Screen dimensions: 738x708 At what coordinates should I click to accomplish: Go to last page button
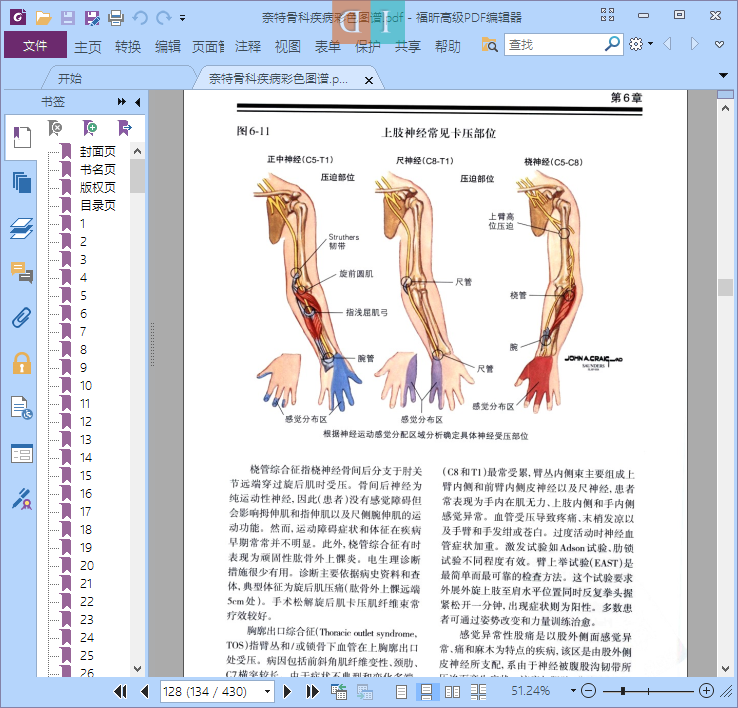click(312, 691)
